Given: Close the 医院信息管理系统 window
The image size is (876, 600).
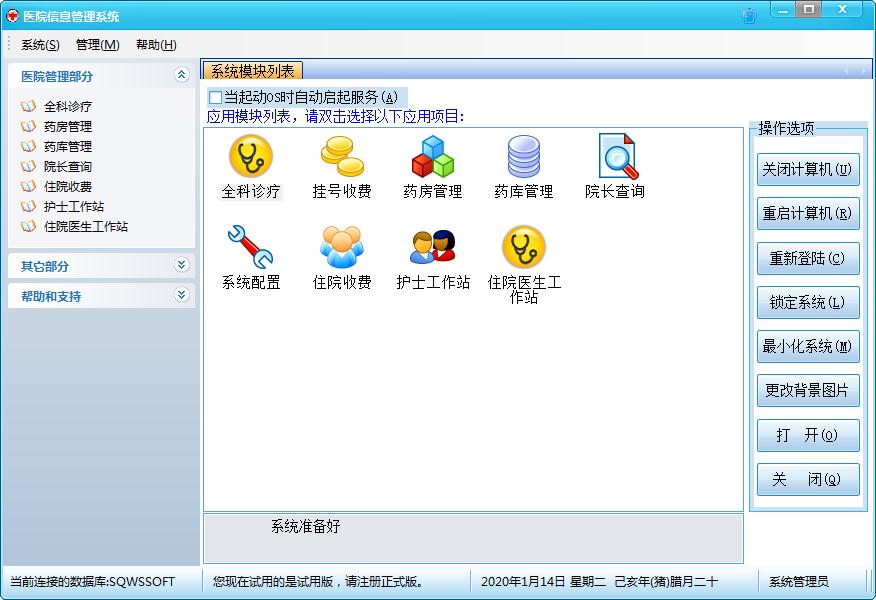Looking at the screenshot, I should (x=844, y=10).
